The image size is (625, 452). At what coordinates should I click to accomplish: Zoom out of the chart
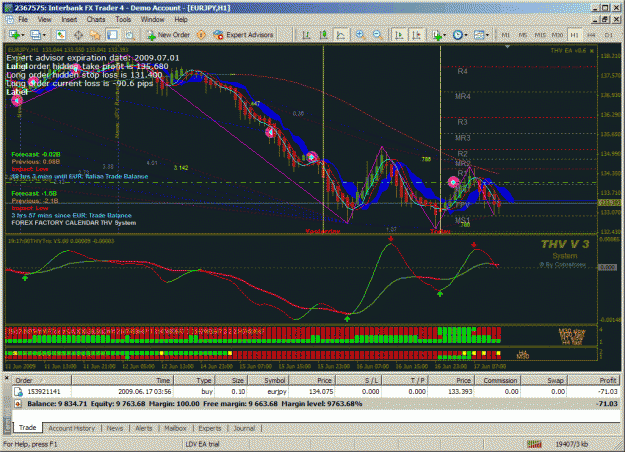pyautogui.click(x=377, y=35)
